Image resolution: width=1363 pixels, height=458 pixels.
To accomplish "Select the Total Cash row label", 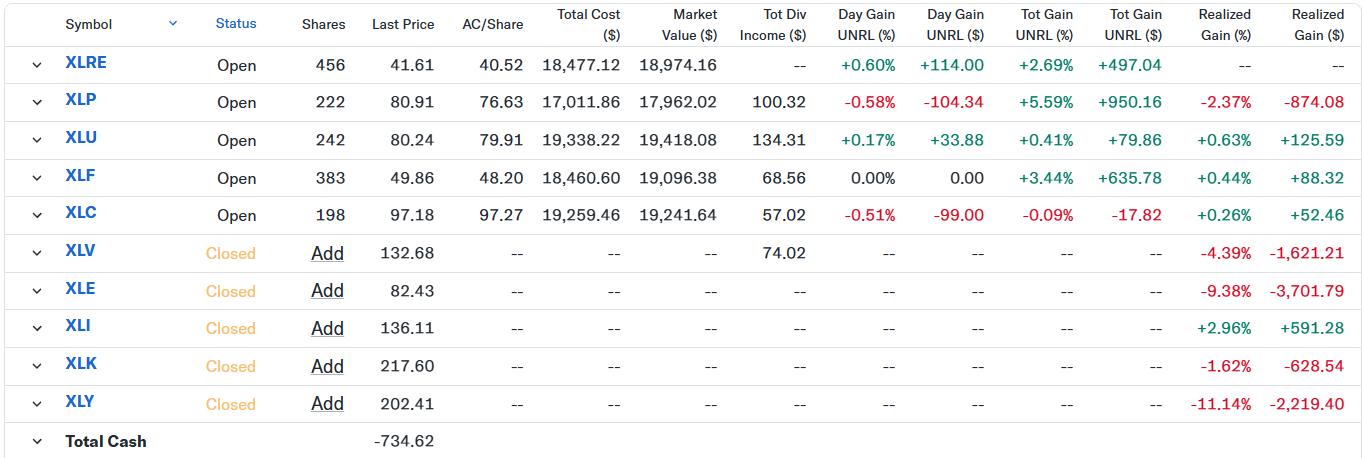I will (106, 441).
